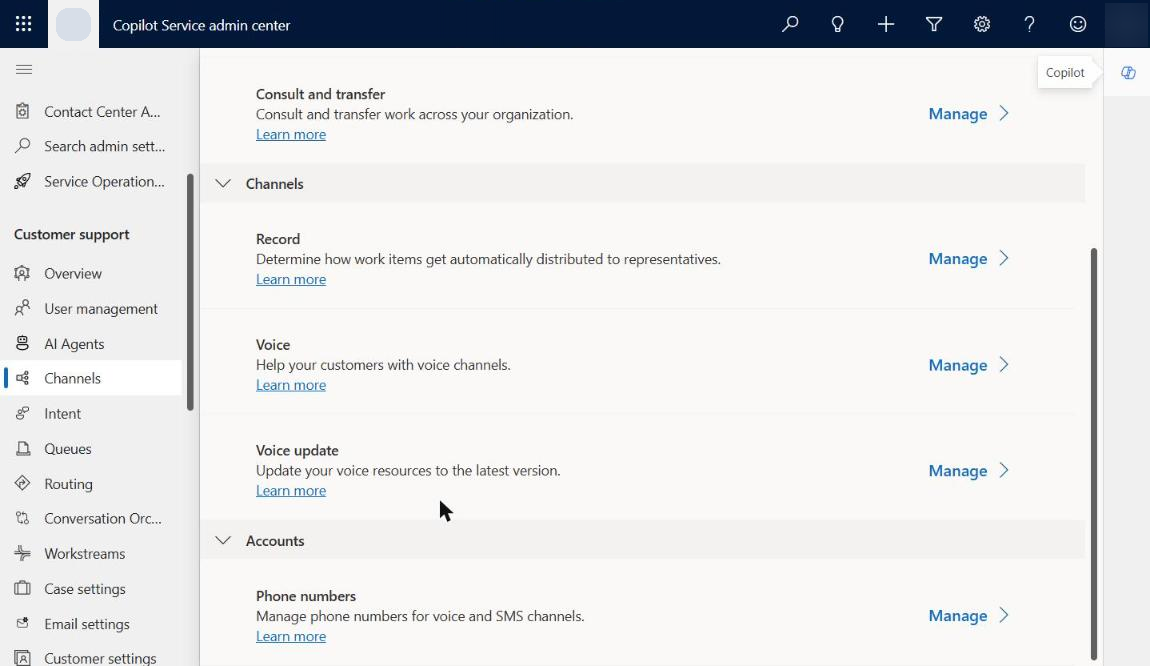
Task: Click the Voice update heading text
Action: click(x=297, y=450)
